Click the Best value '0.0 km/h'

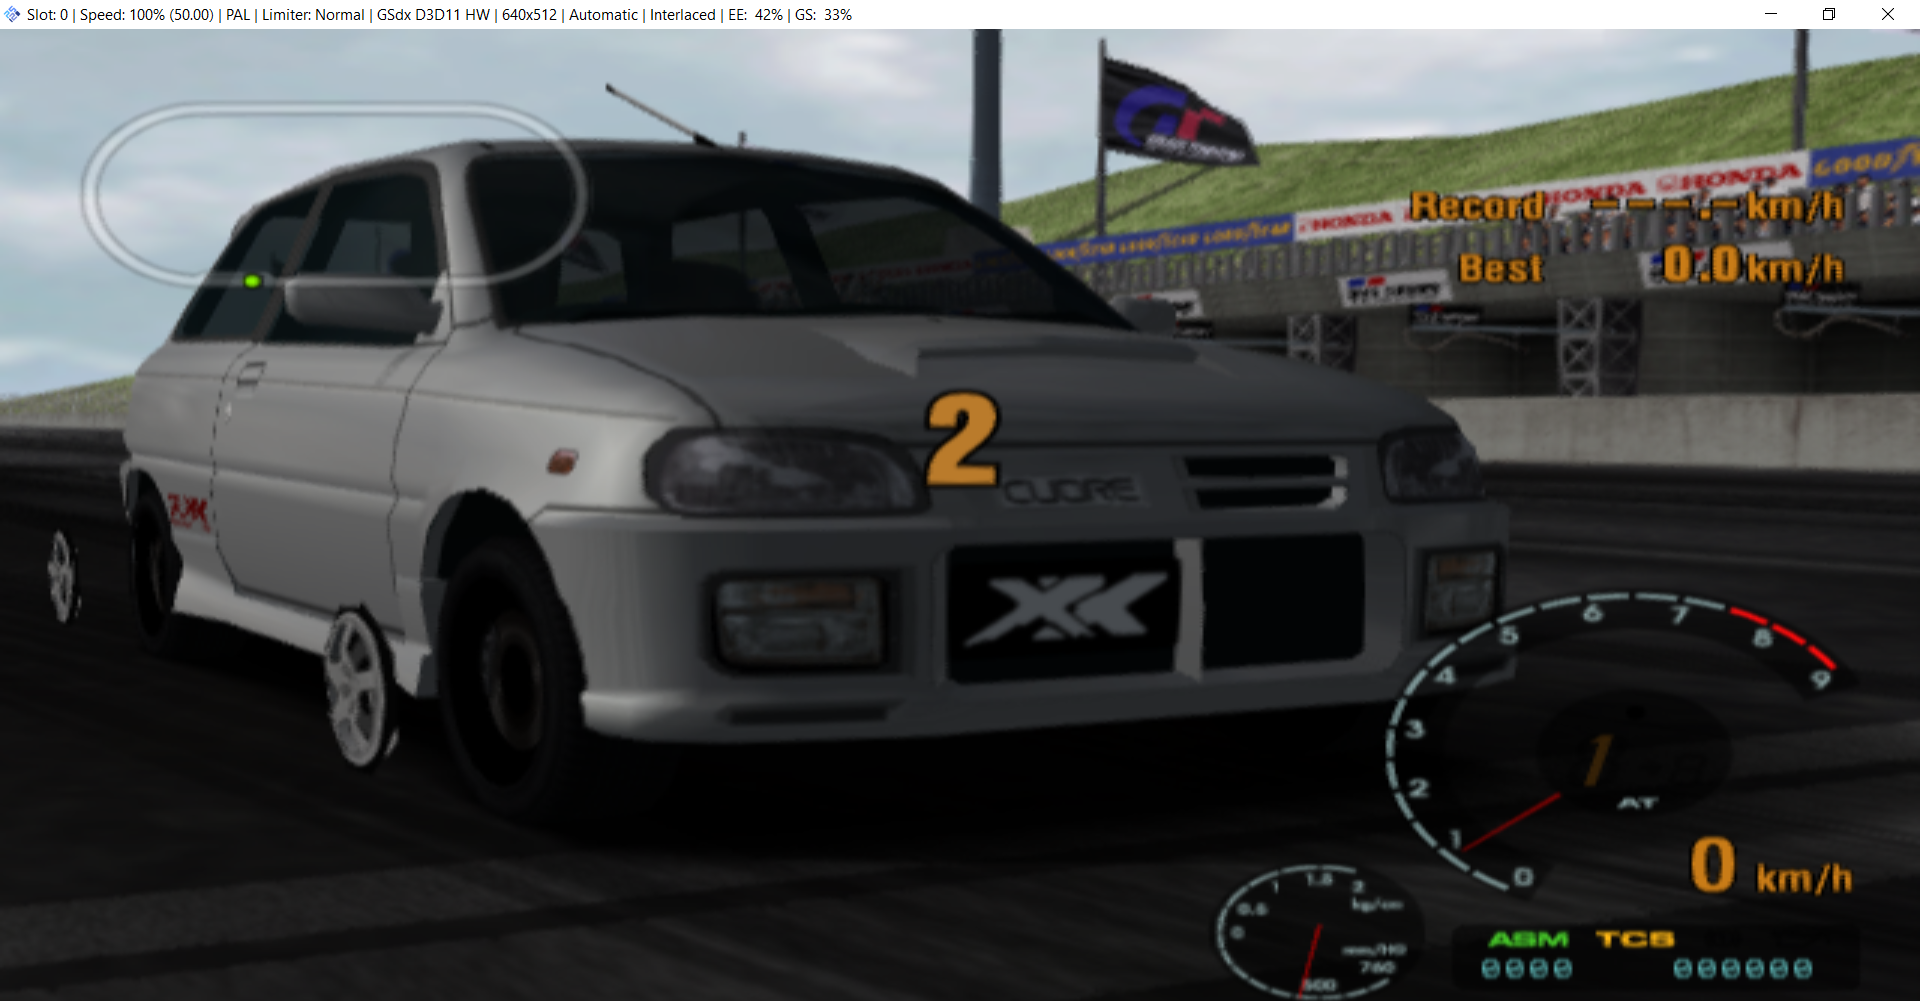coord(1753,266)
